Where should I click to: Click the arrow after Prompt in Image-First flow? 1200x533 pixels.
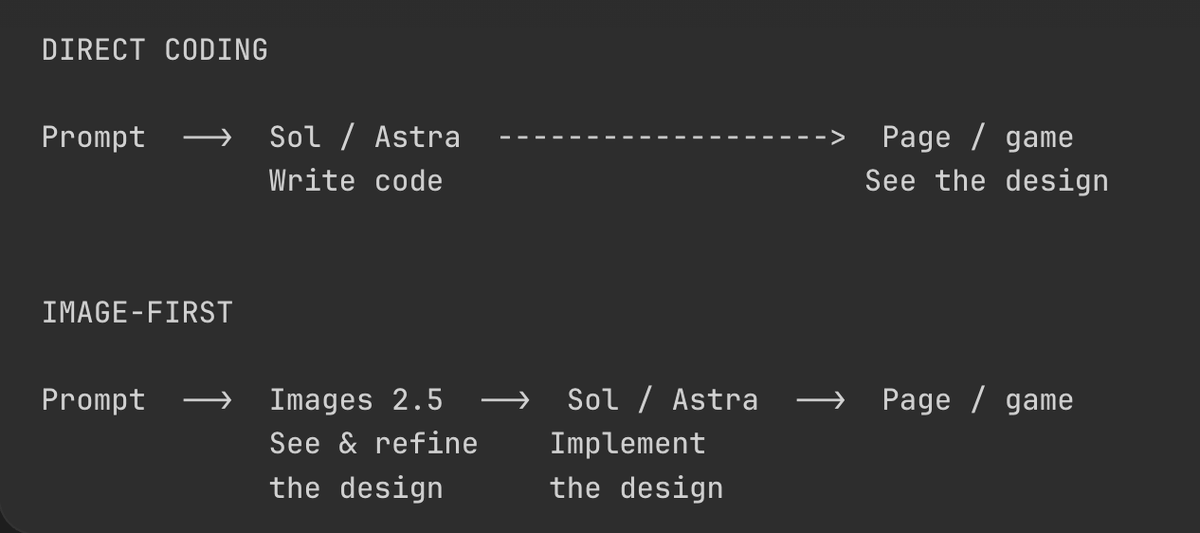coord(208,401)
